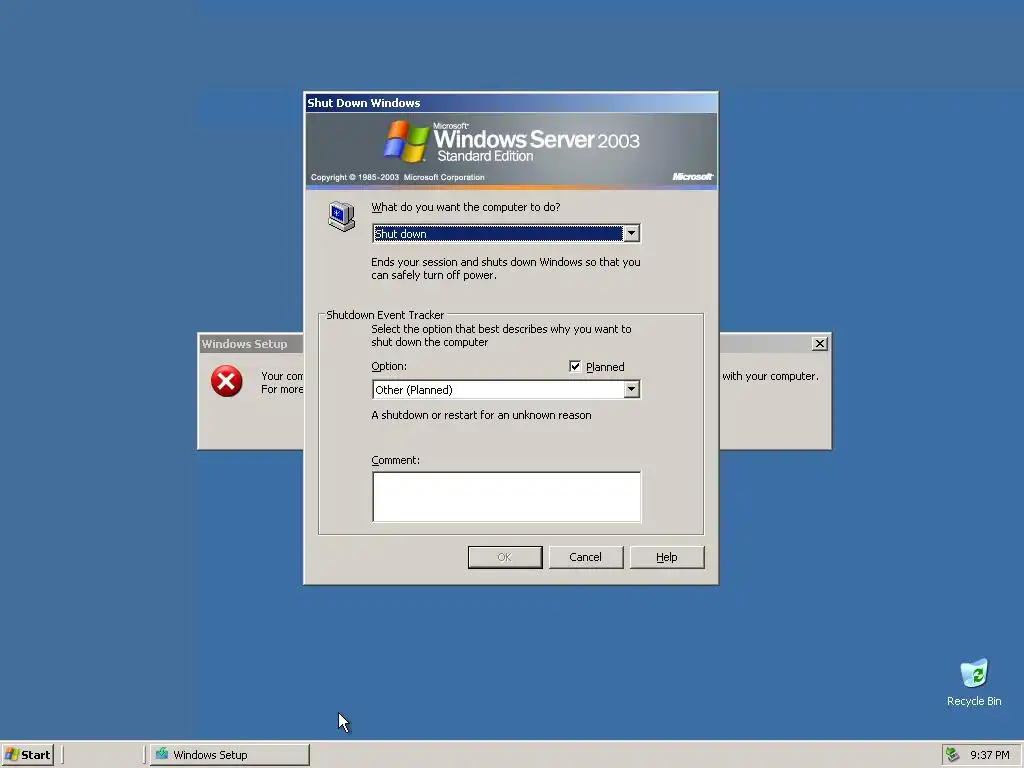The height and width of the screenshot is (768, 1024).
Task: Click inside the Comment text box
Action: pyautogui.click(x=506, y=497)
